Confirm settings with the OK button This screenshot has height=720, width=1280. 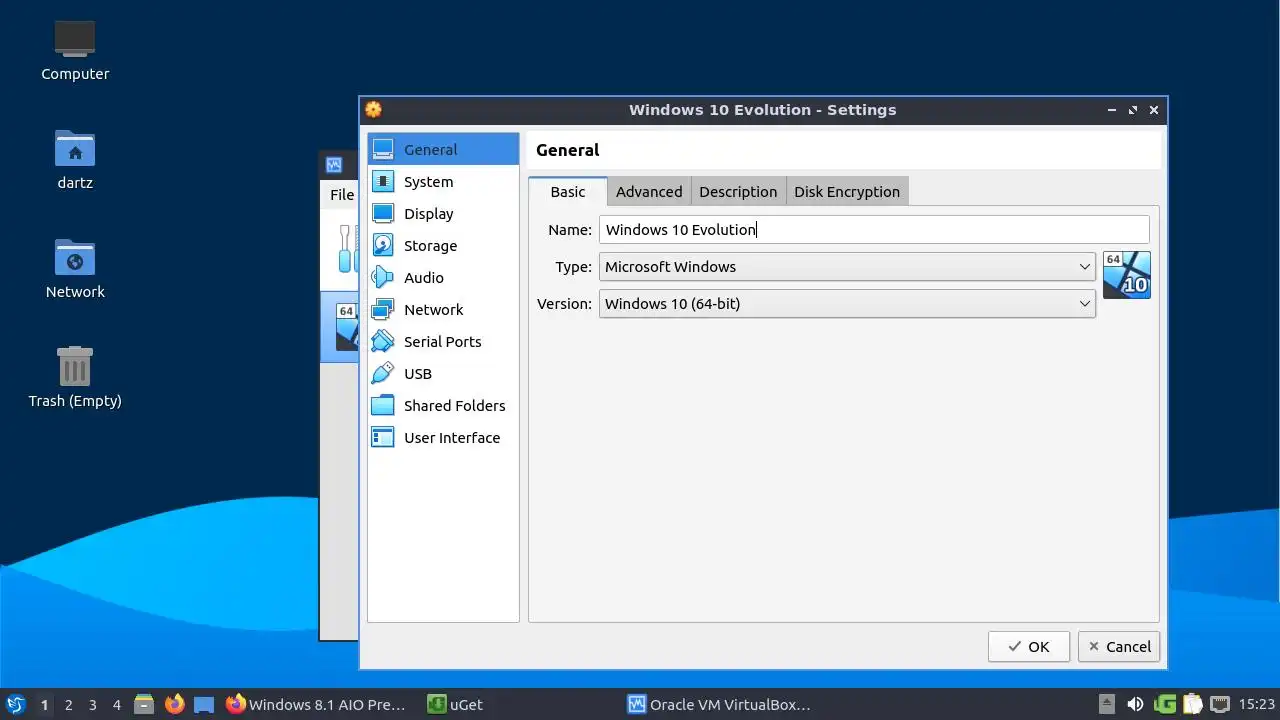point(1028,646)
